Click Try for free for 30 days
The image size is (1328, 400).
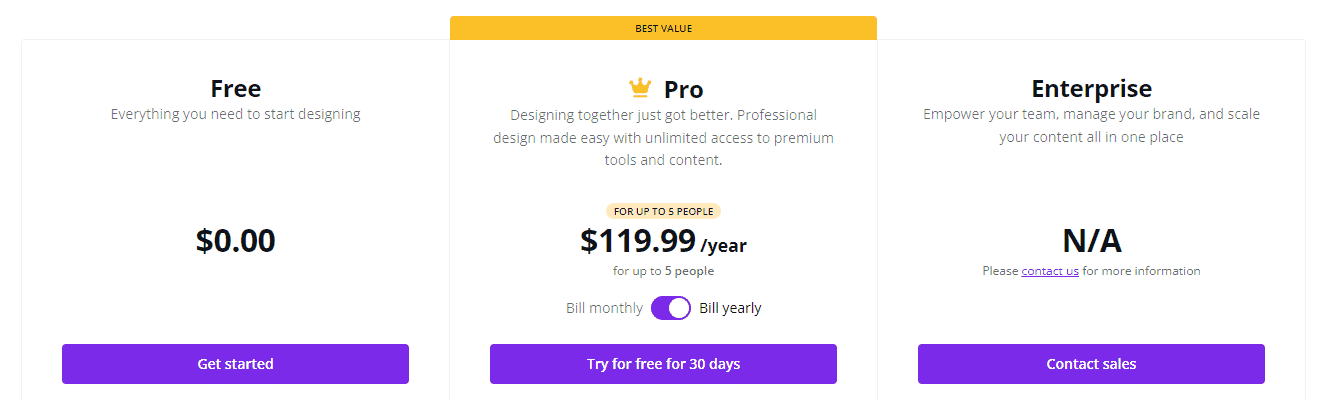click(663, 364)
